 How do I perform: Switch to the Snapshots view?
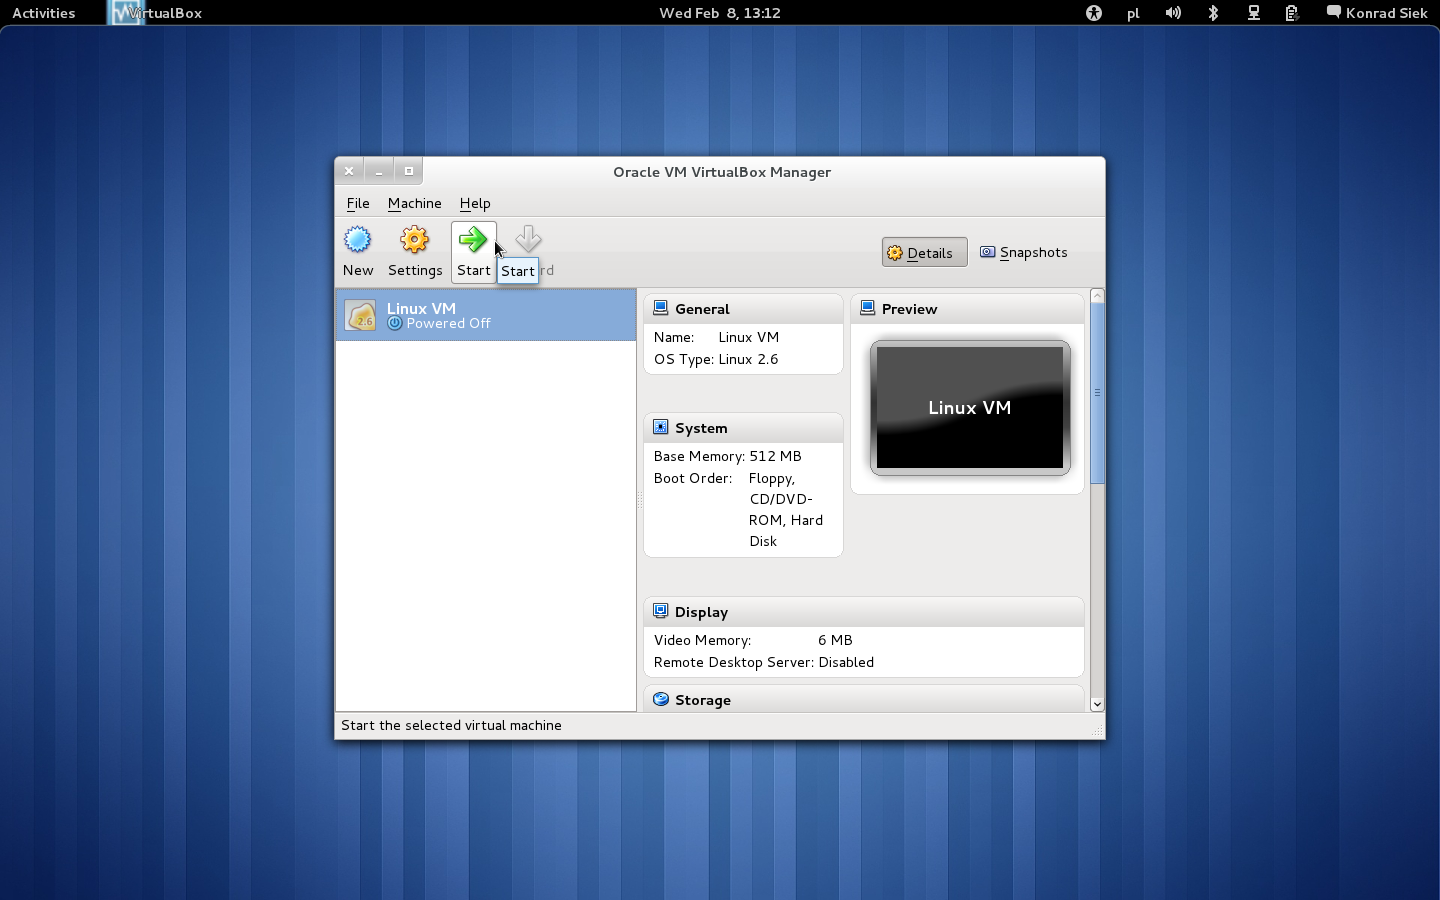1024,252
